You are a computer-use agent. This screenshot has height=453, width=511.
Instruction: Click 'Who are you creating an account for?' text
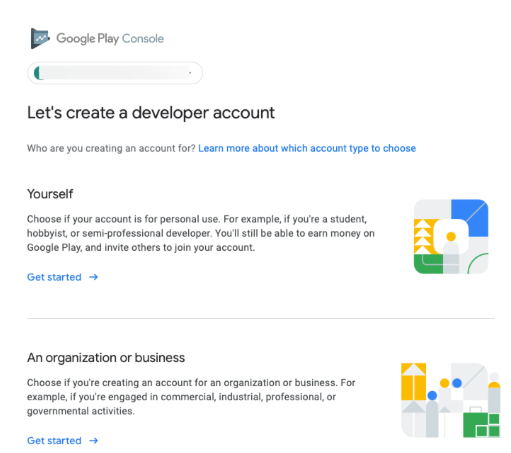pyautogui.click(x=111, y=148)
